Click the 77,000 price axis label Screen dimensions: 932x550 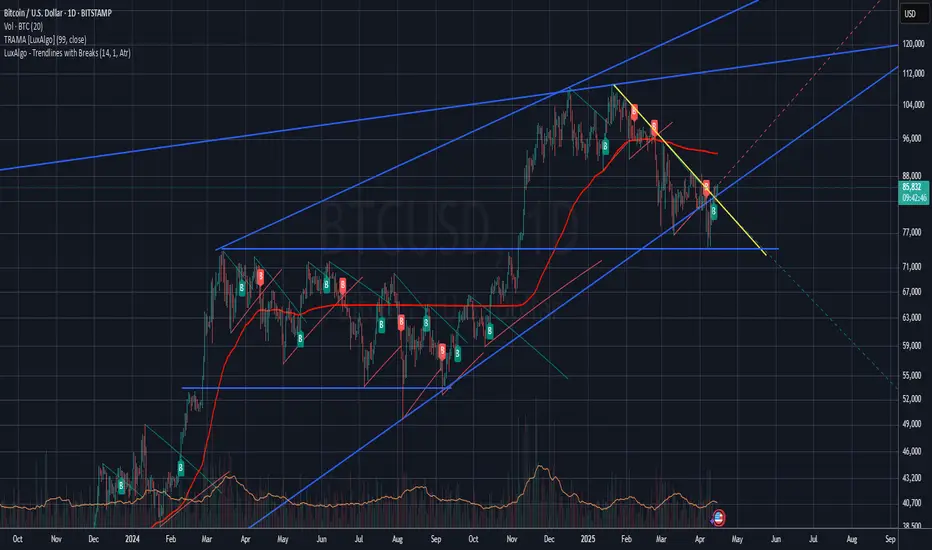coord(911,232)
